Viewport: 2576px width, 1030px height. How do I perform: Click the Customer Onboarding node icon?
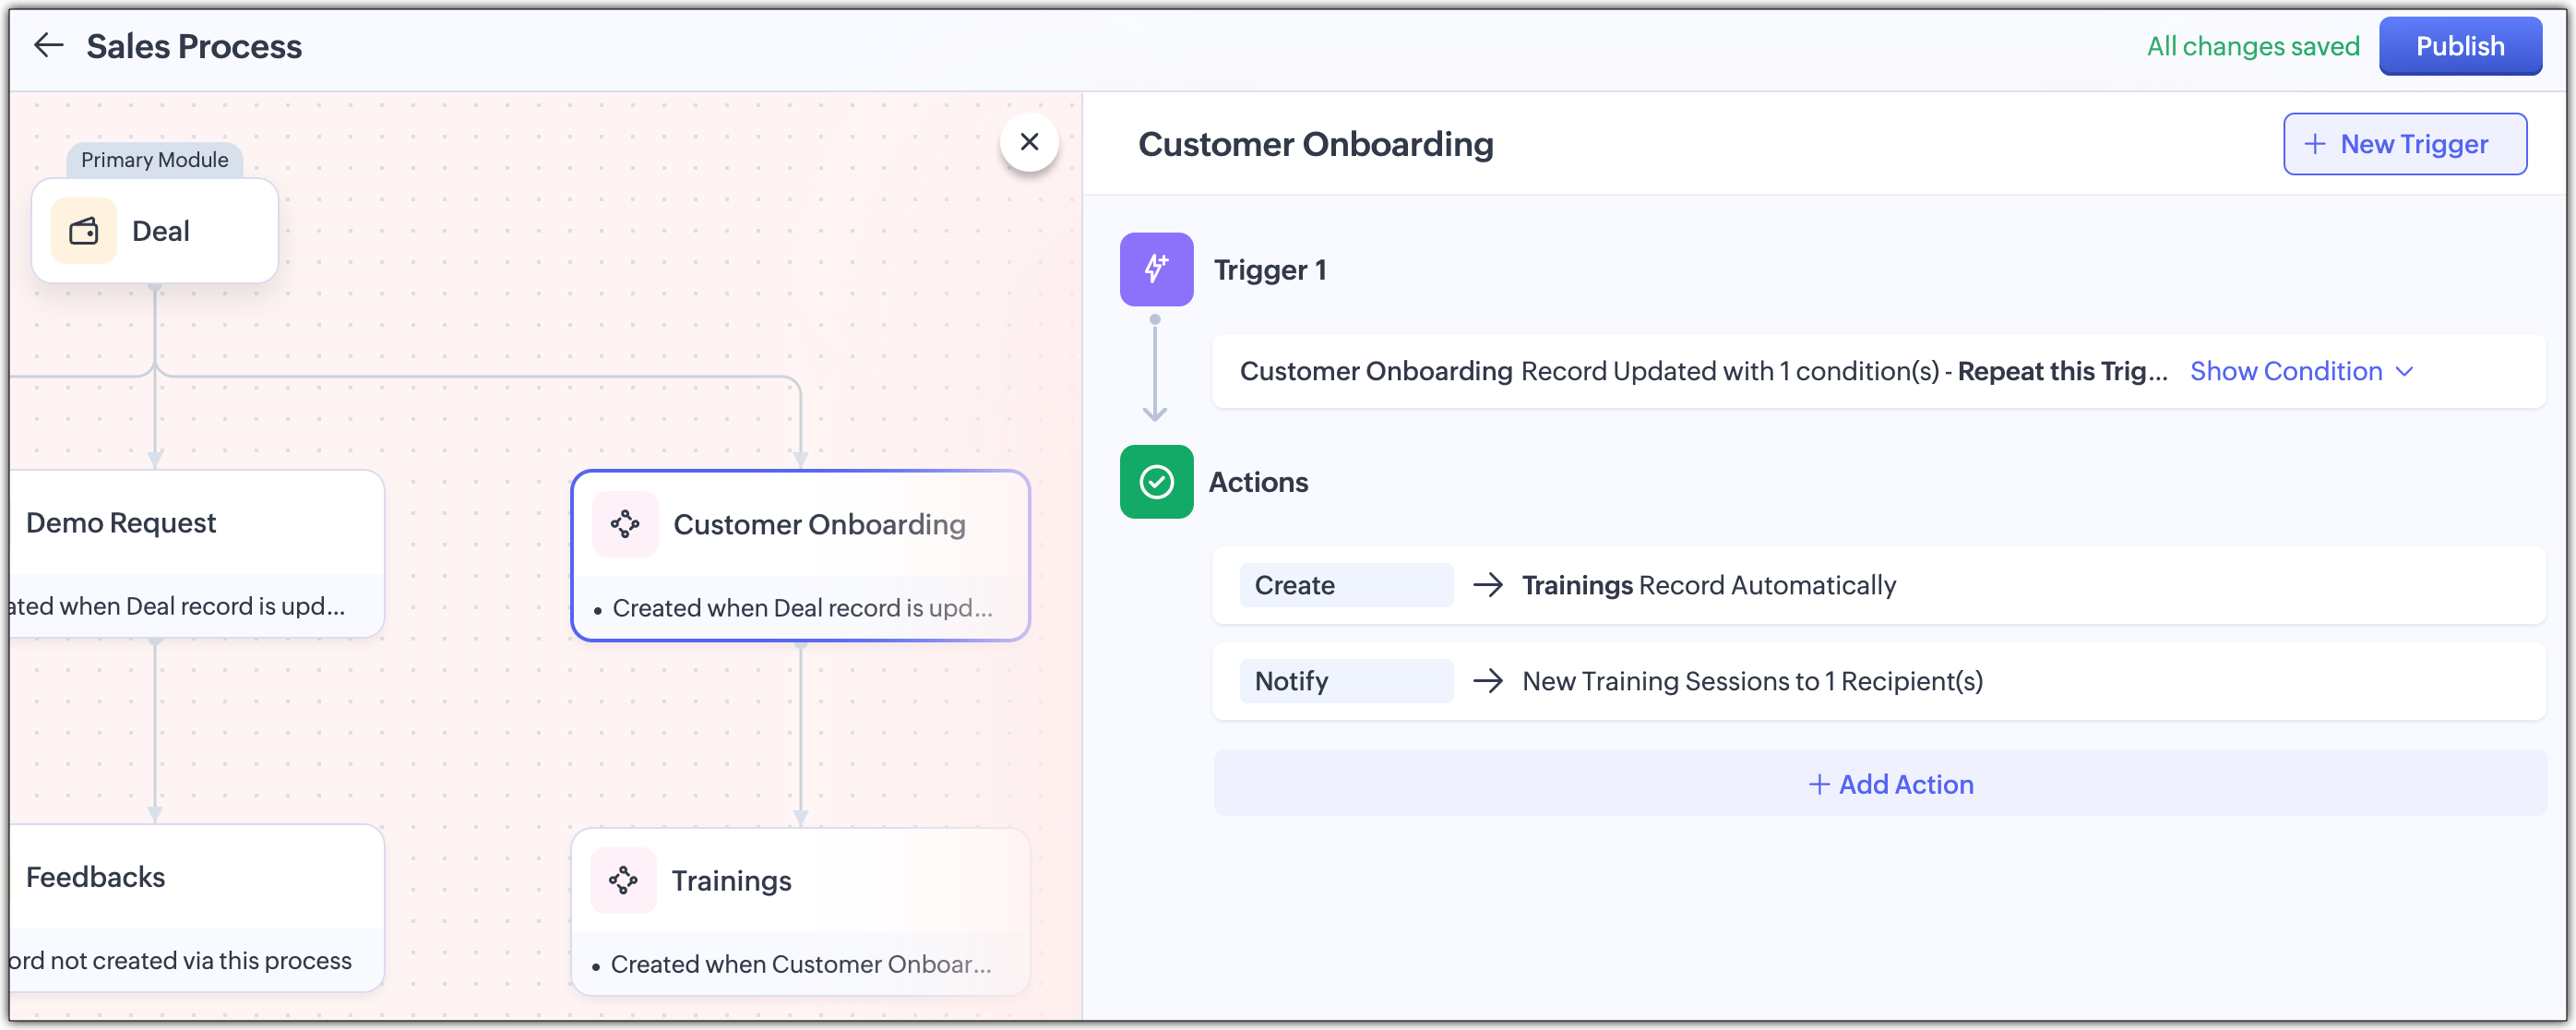click(625, 524)
